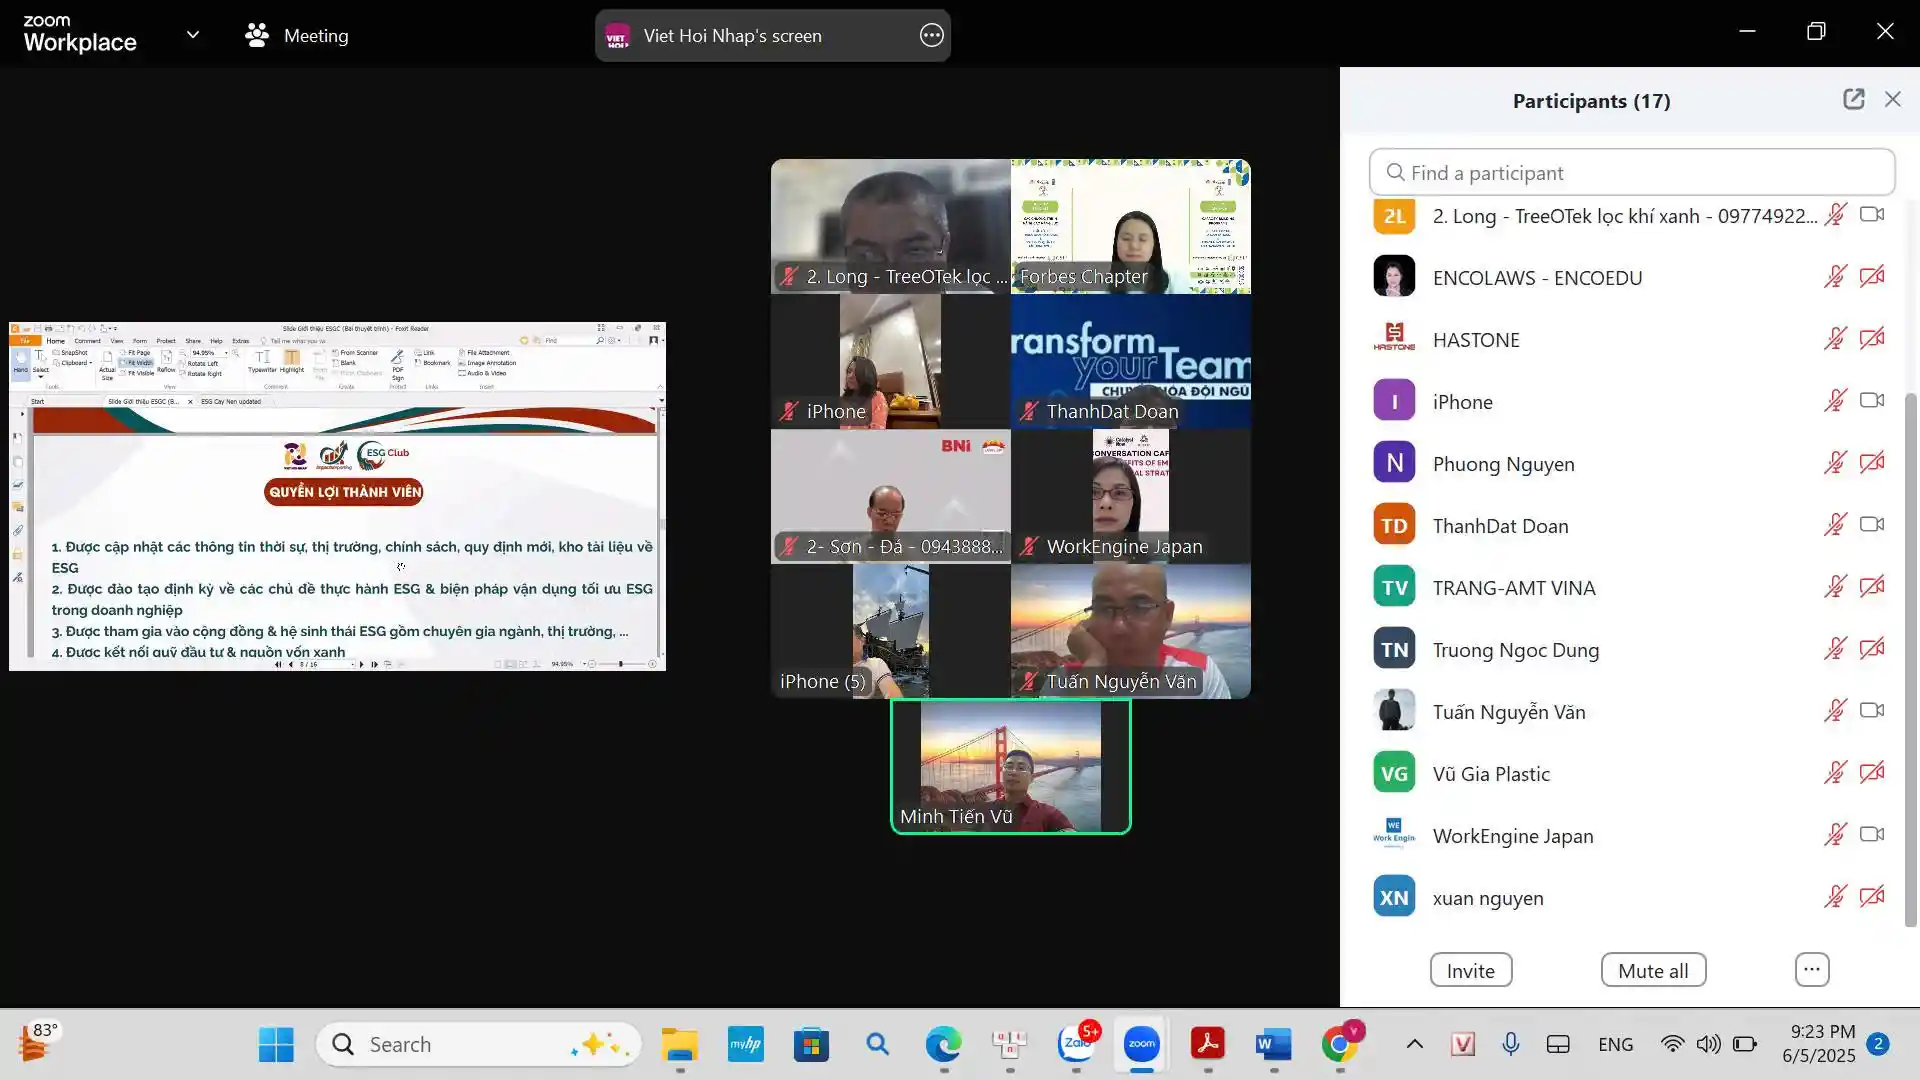Toggle iPhone participant's video camera

point(1871,401)
